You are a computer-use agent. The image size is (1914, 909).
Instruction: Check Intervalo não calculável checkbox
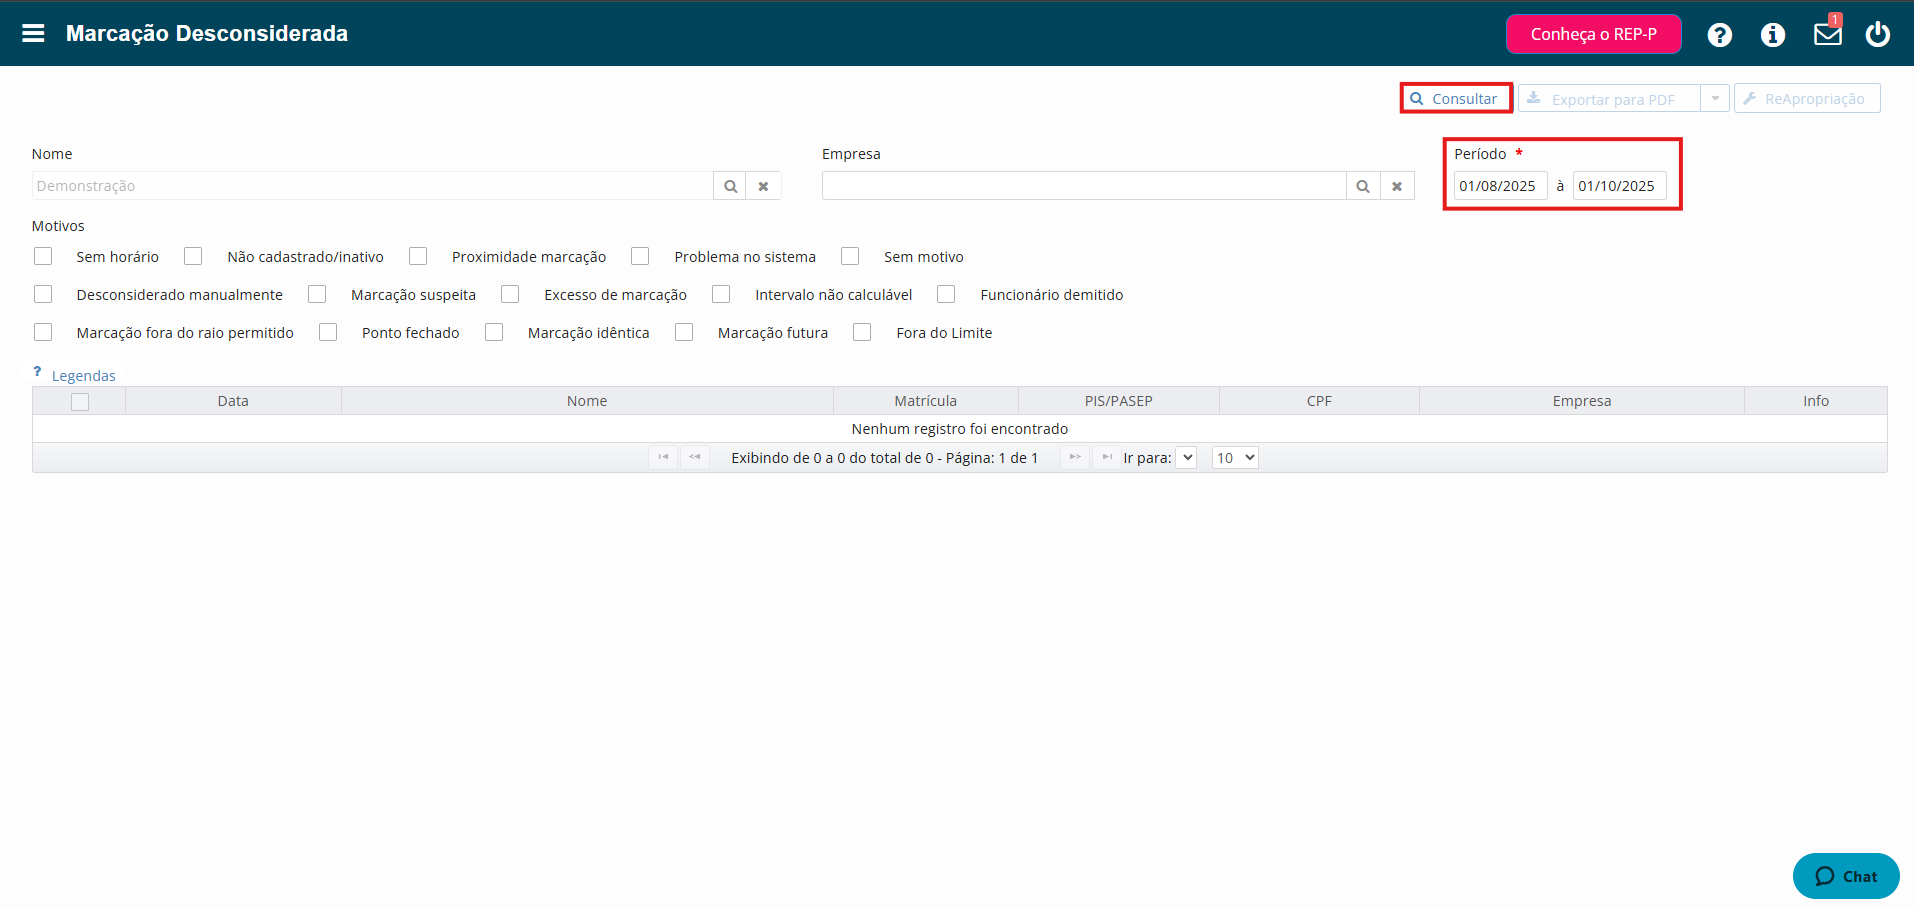[x=721, y=294]
